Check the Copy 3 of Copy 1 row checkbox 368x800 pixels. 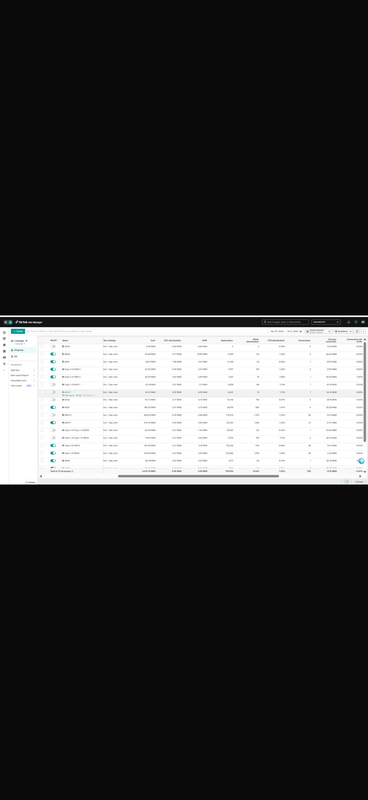[x=42, y=430]
